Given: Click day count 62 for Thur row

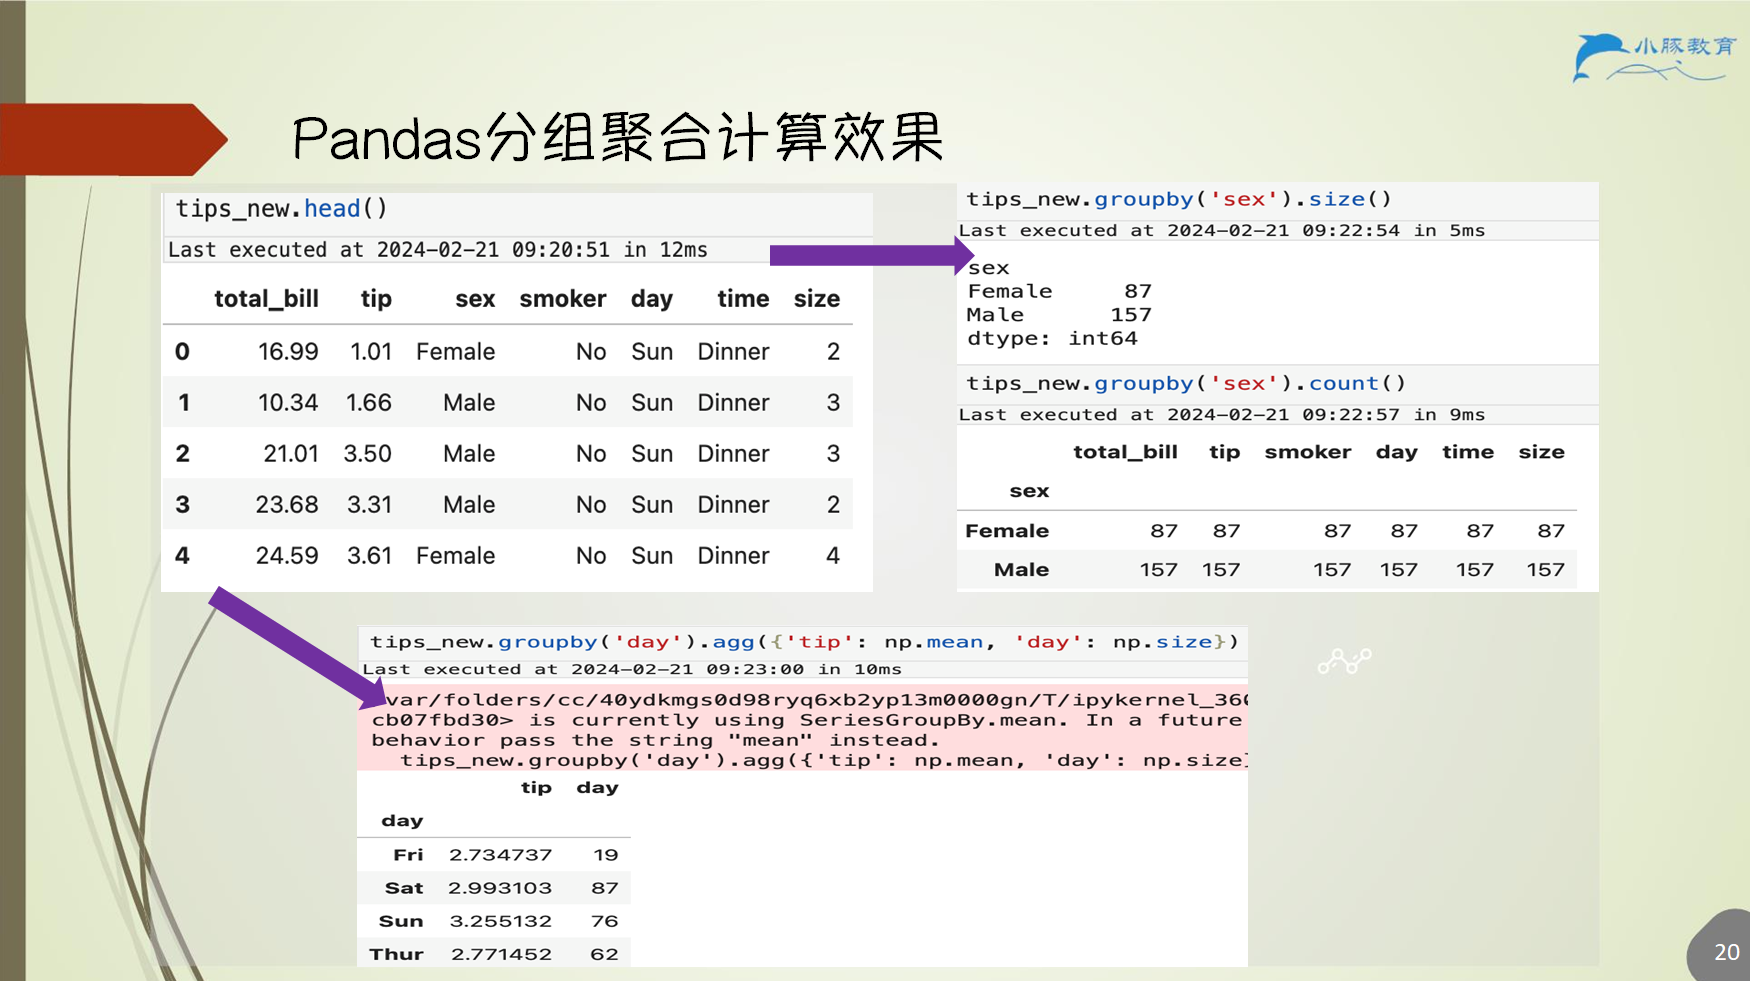Looking at the screenshot, I should [604, 954].
